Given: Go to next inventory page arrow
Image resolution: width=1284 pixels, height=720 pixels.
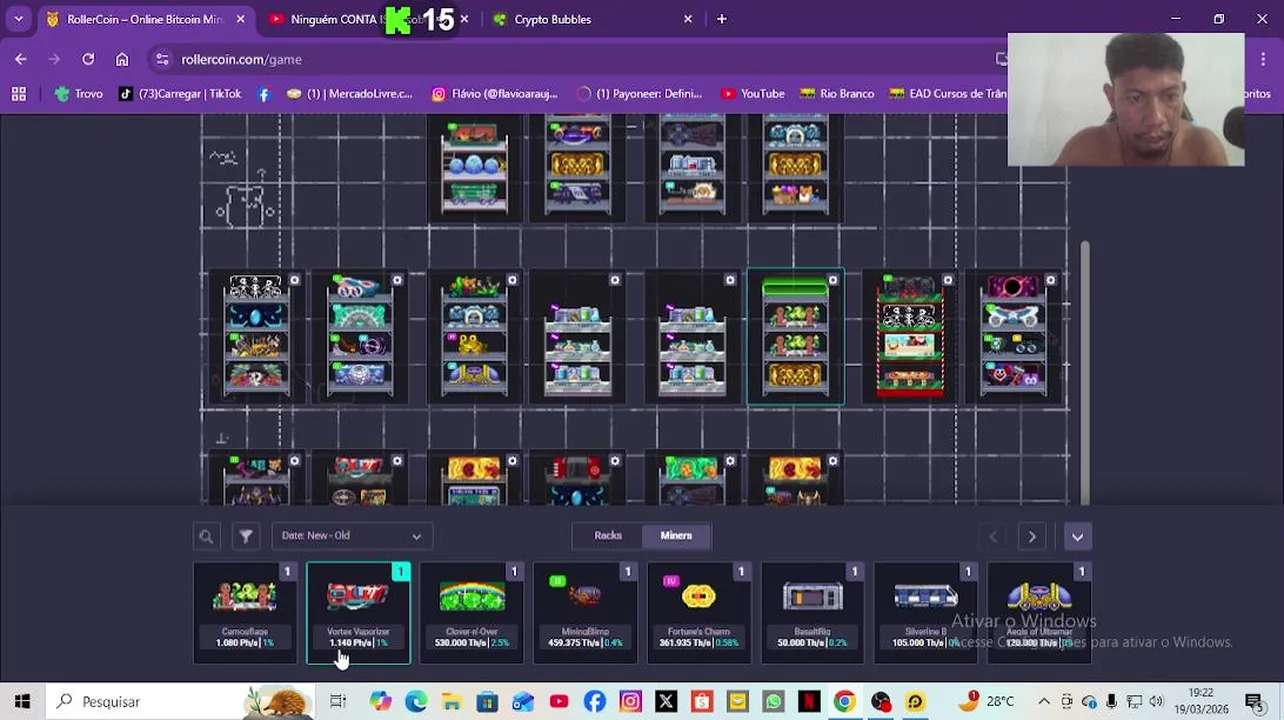Looking at the screenshot, I should point(1032,537).
